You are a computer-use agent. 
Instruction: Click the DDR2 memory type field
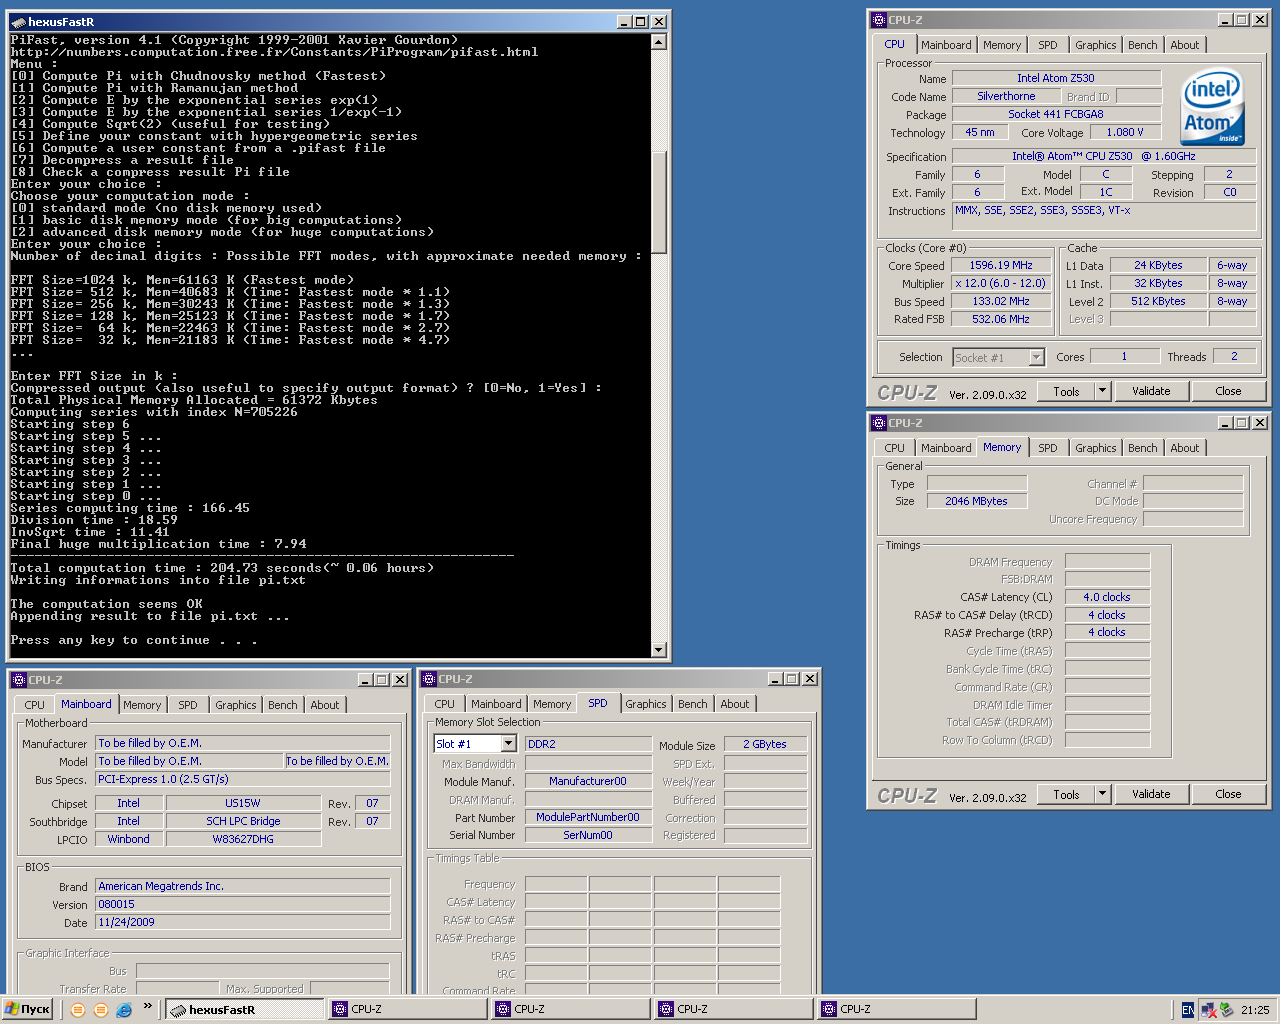[588, 744]
